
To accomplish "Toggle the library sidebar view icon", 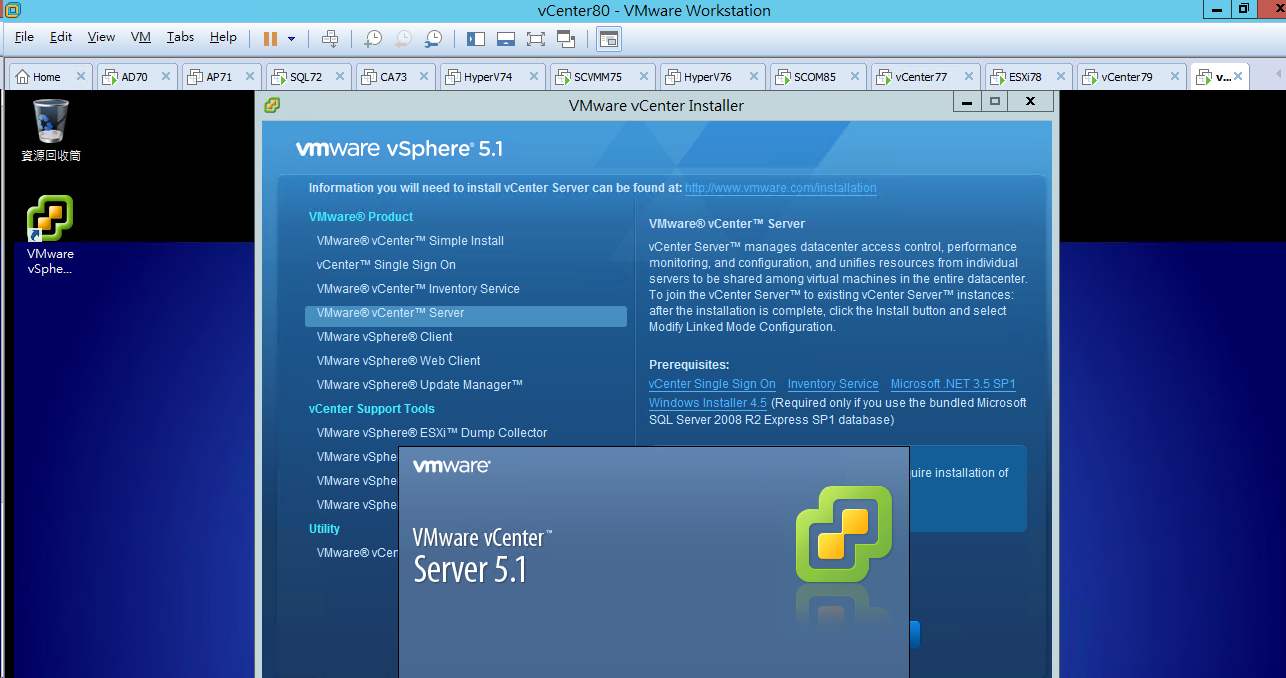I will tap(476, 38).
